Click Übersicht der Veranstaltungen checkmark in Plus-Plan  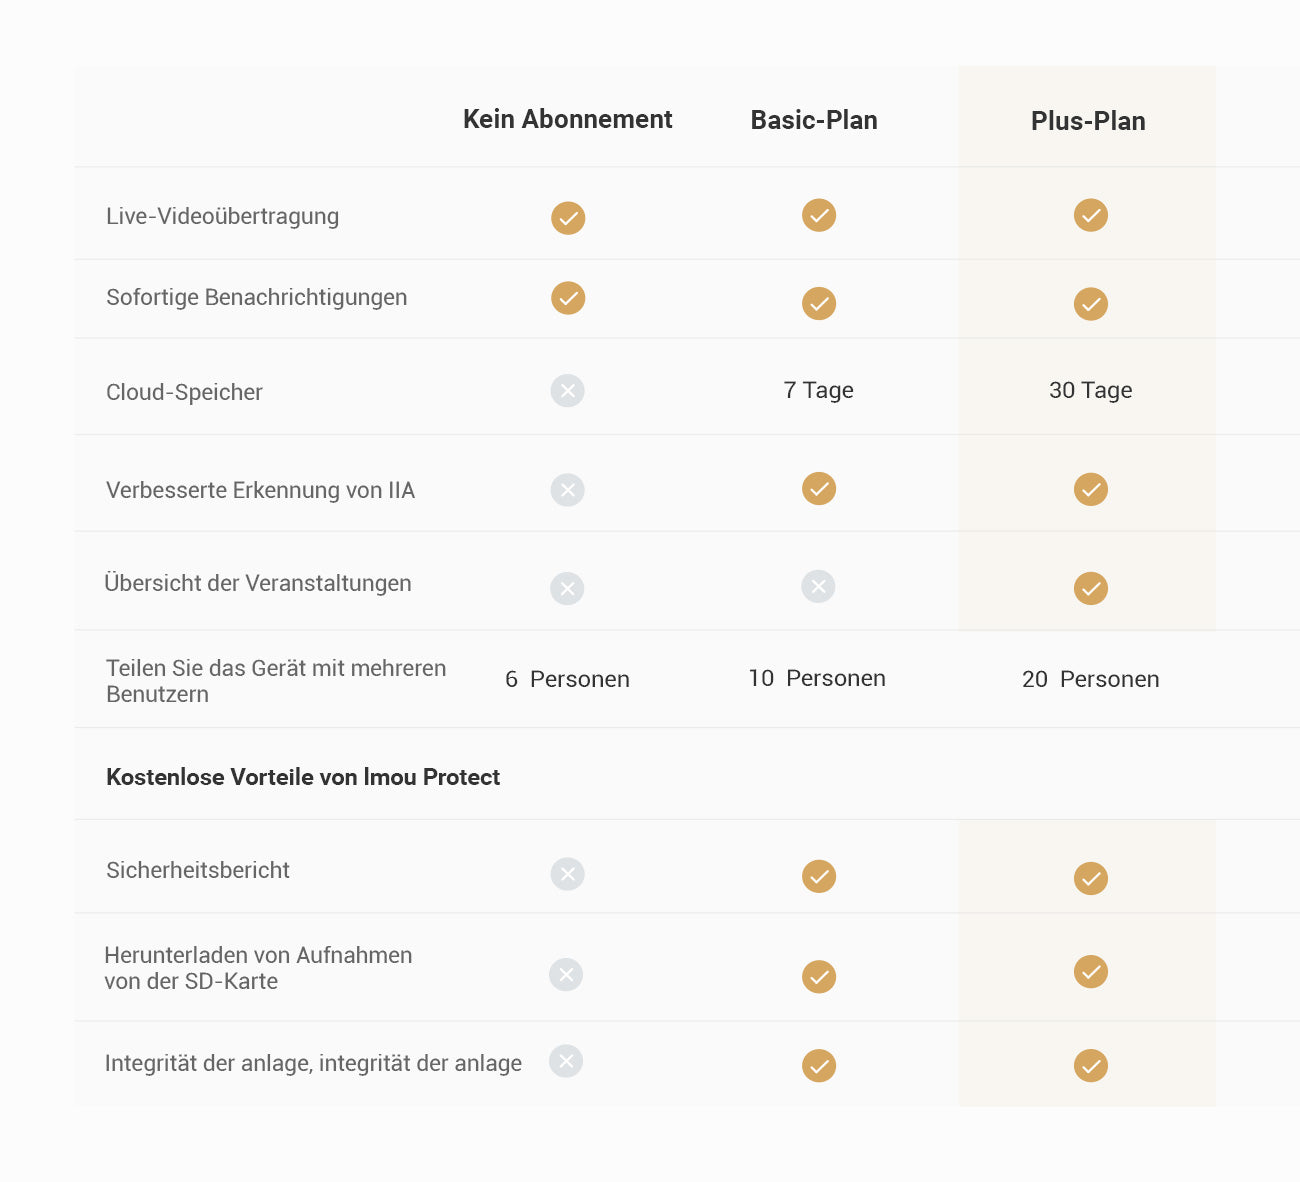tap(1091, 589)
